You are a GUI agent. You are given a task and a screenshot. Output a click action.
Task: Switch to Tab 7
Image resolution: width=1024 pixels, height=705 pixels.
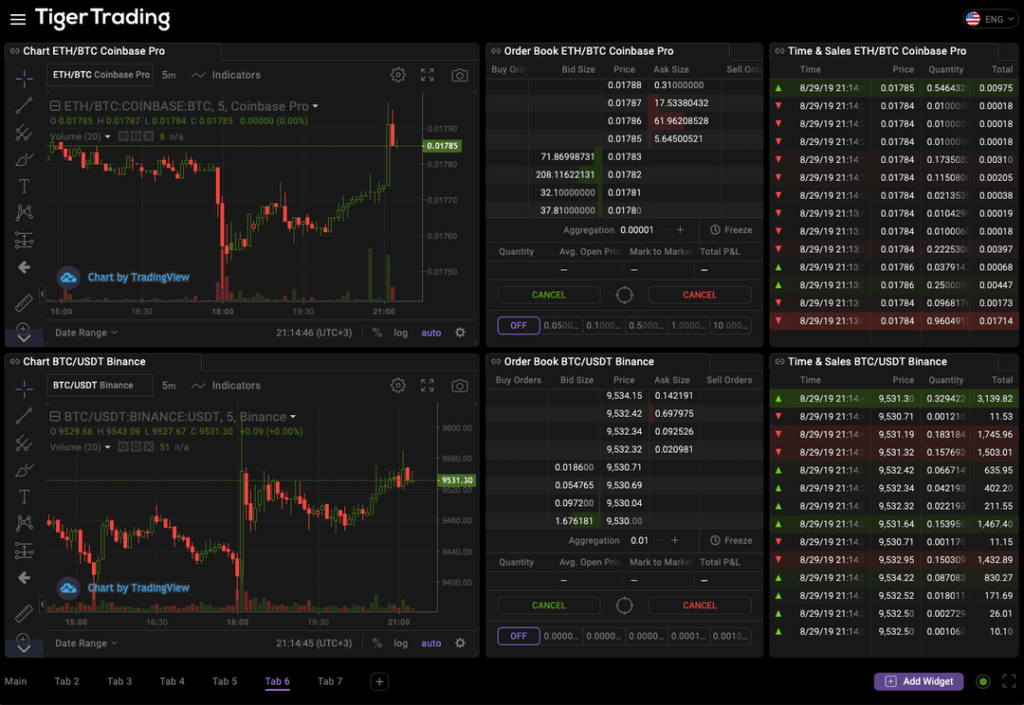tap(330, 681)
